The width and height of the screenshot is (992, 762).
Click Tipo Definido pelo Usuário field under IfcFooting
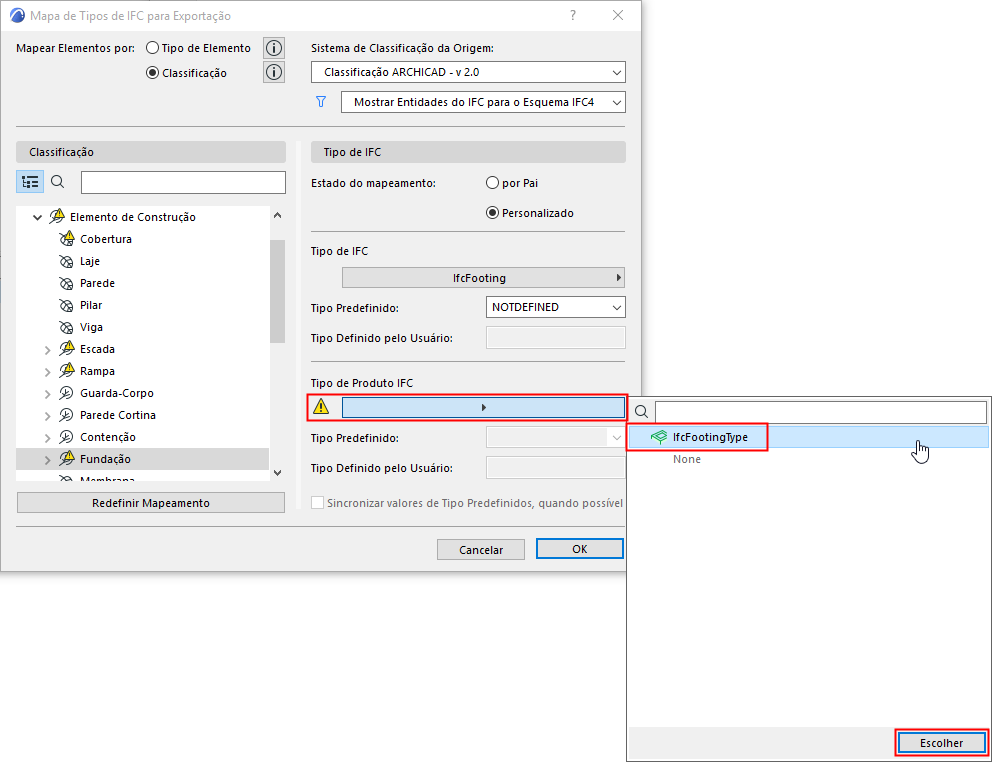pos(555,337)
